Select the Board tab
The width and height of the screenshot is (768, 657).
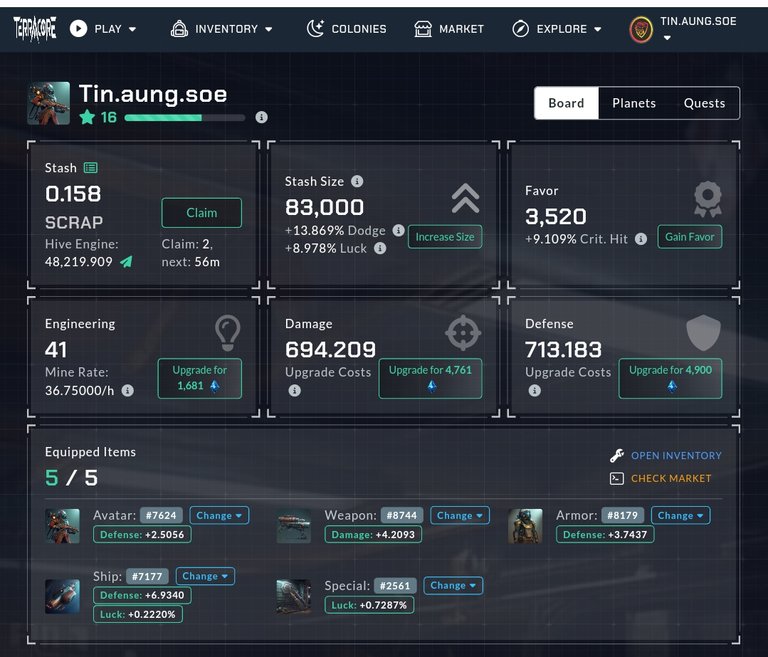566,103
